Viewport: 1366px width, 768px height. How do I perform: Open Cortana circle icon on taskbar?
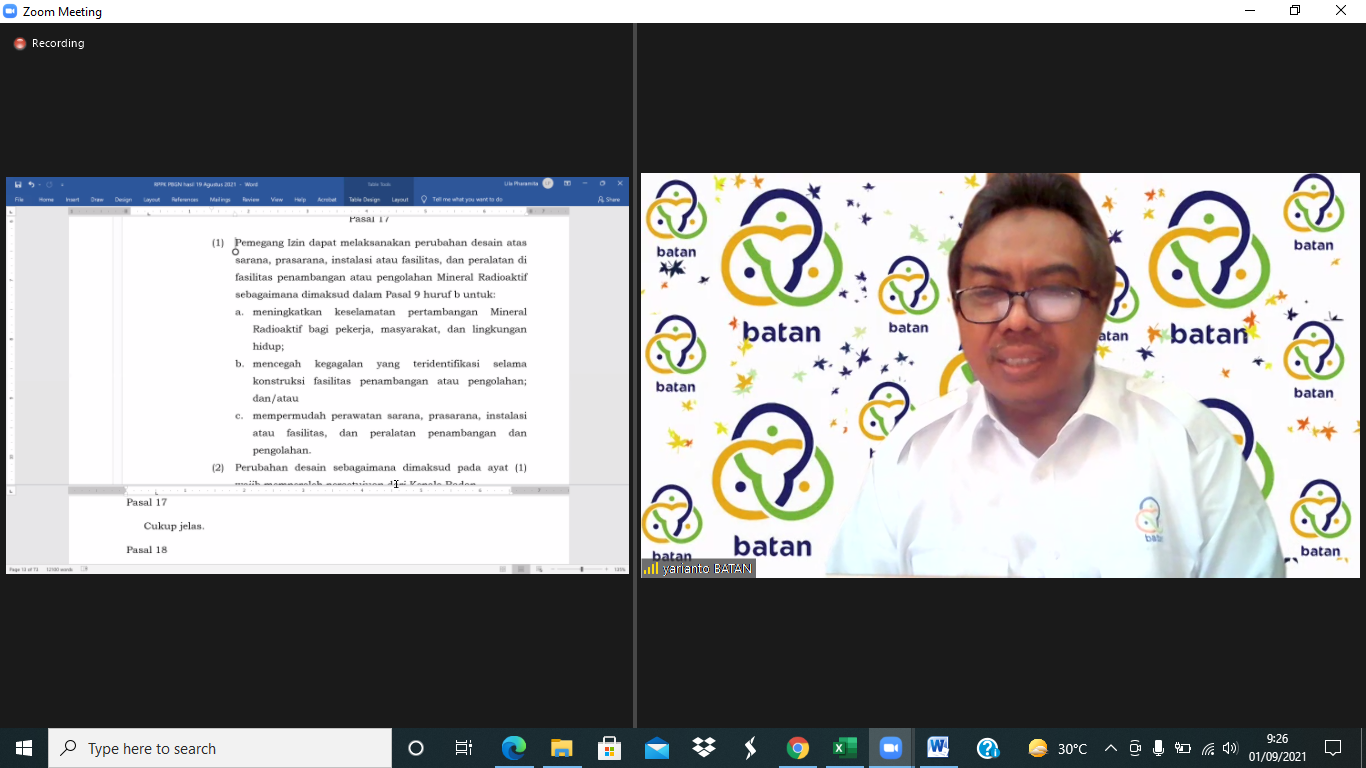click(x=416, y=748)
